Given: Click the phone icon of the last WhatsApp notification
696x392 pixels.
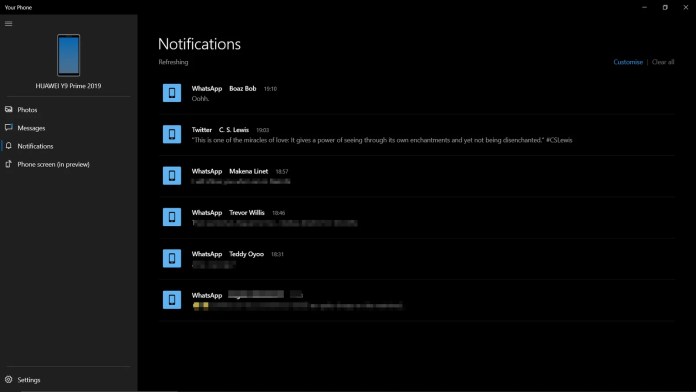Looking at the screenshot, I should [x=172, y=300].
